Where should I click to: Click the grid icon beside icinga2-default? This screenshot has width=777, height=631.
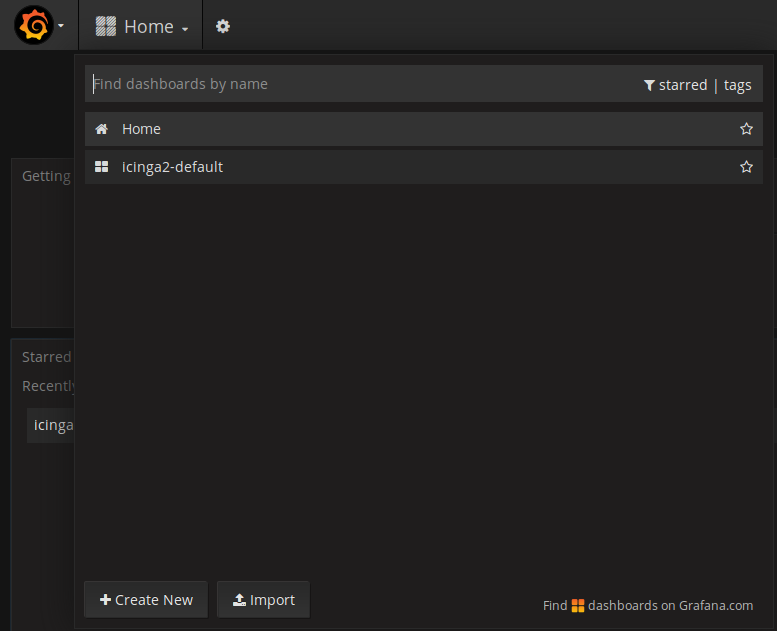101,167
